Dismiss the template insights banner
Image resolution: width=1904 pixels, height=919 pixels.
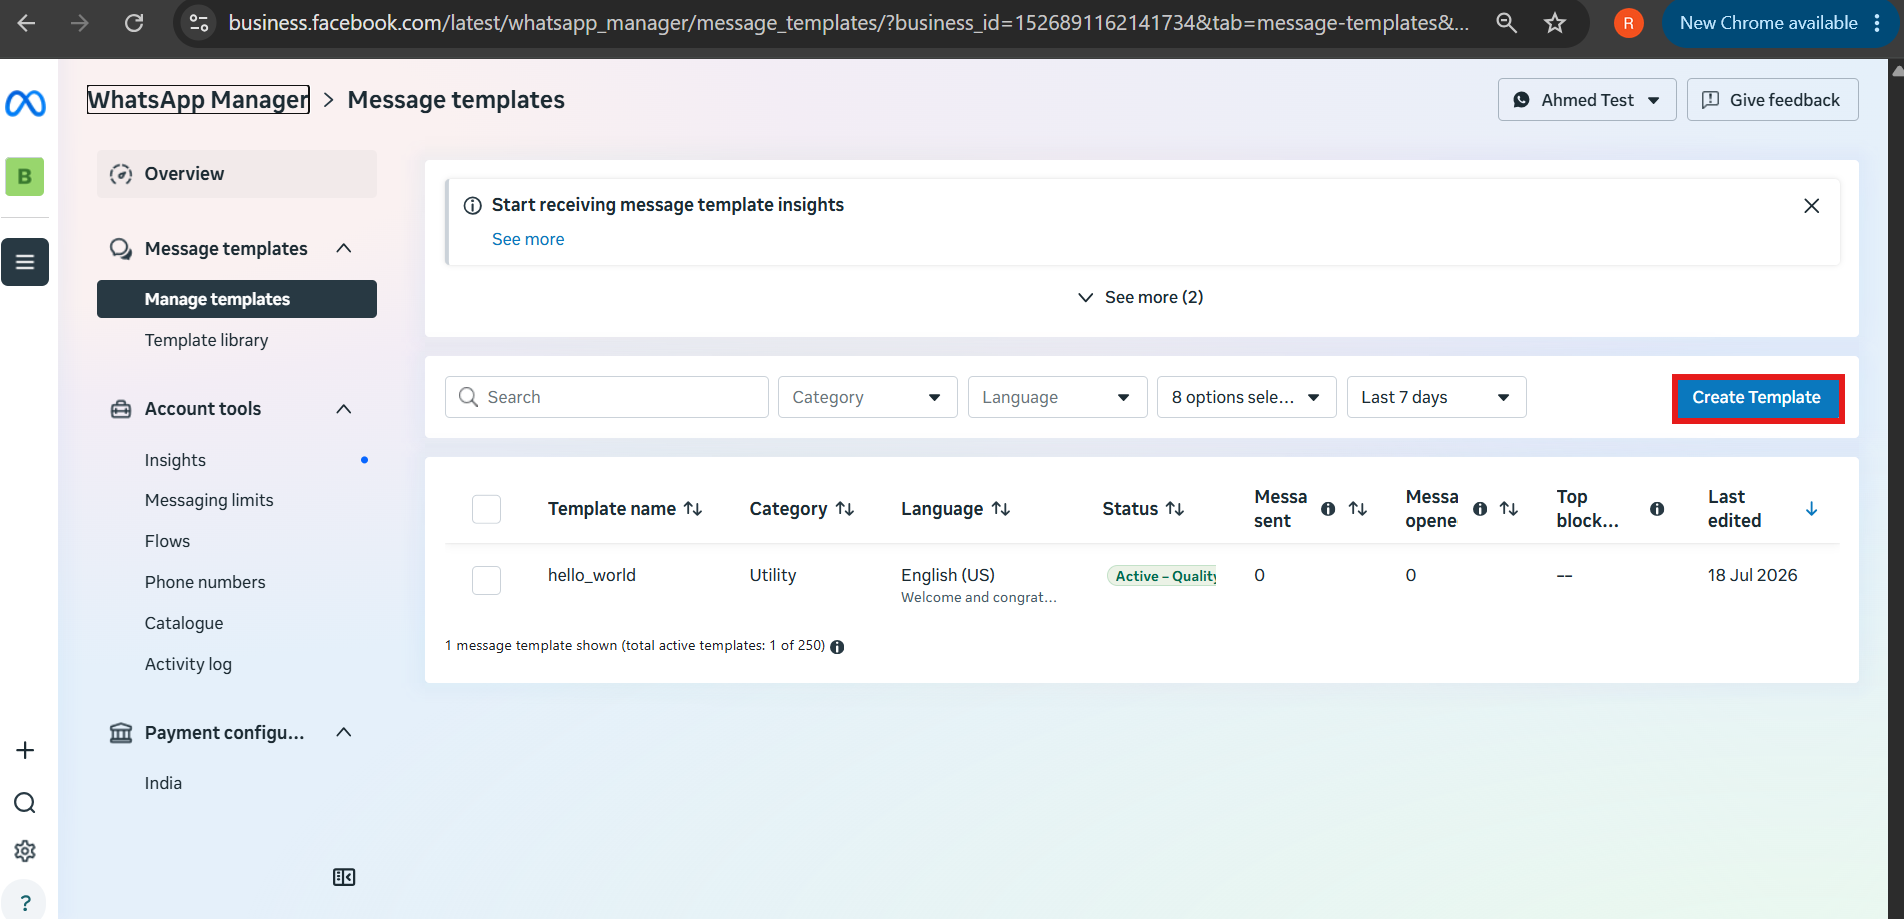(1811, 206)
